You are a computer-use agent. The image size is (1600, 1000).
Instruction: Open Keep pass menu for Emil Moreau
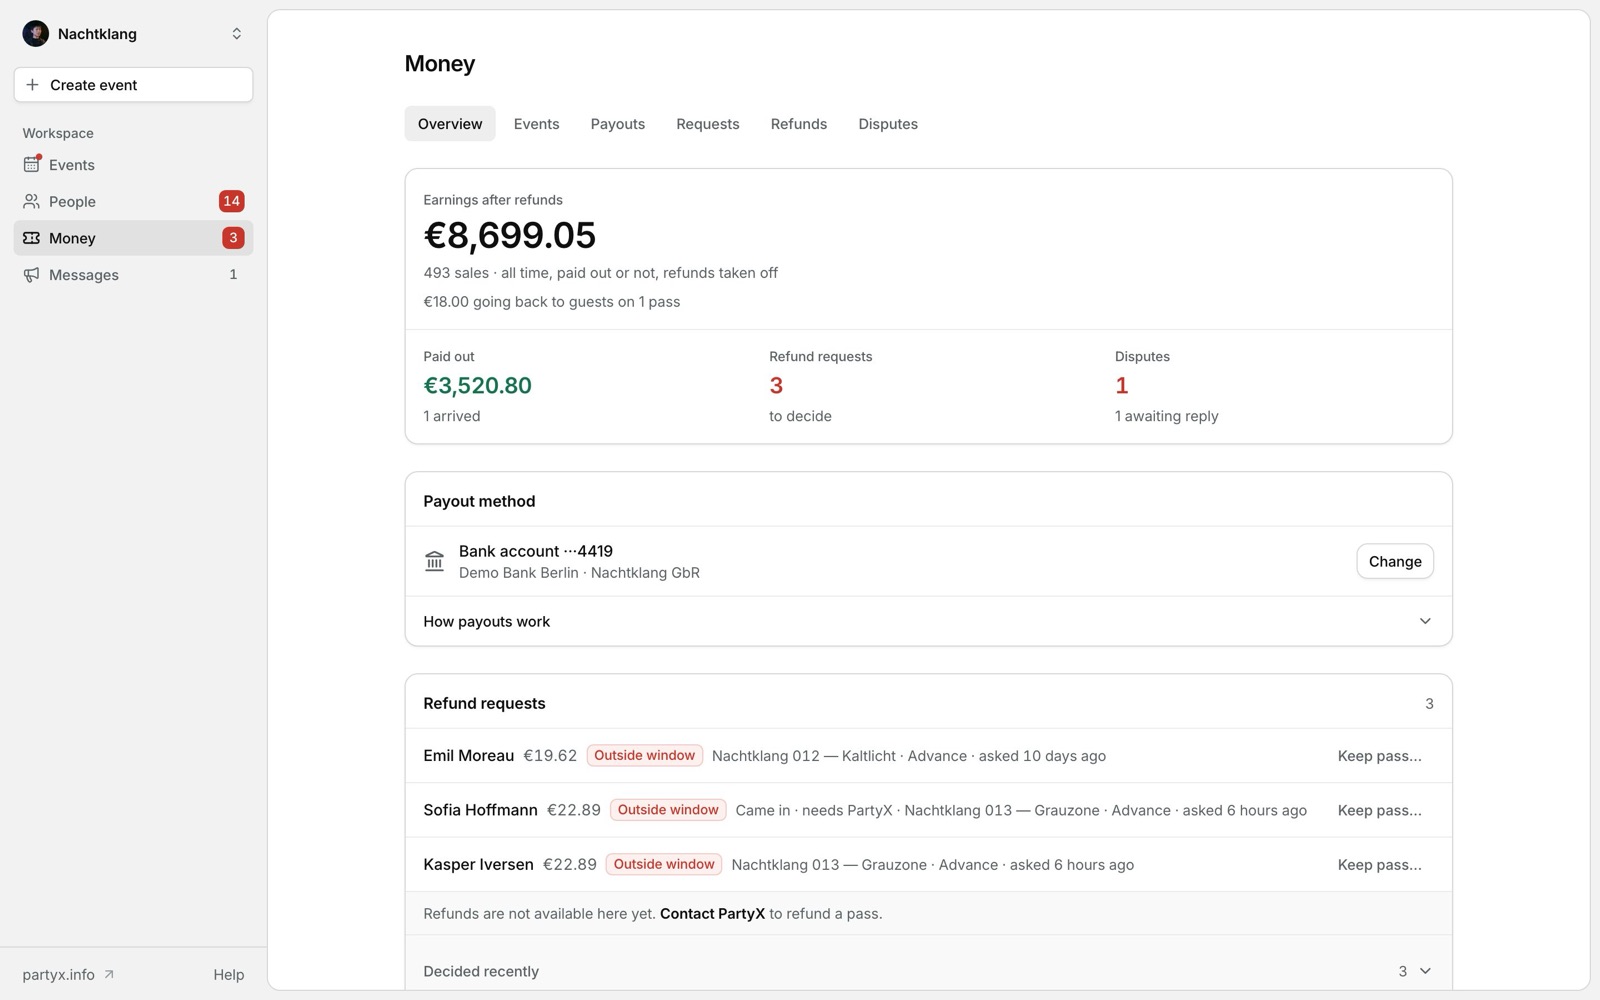tap(1379, 756)
